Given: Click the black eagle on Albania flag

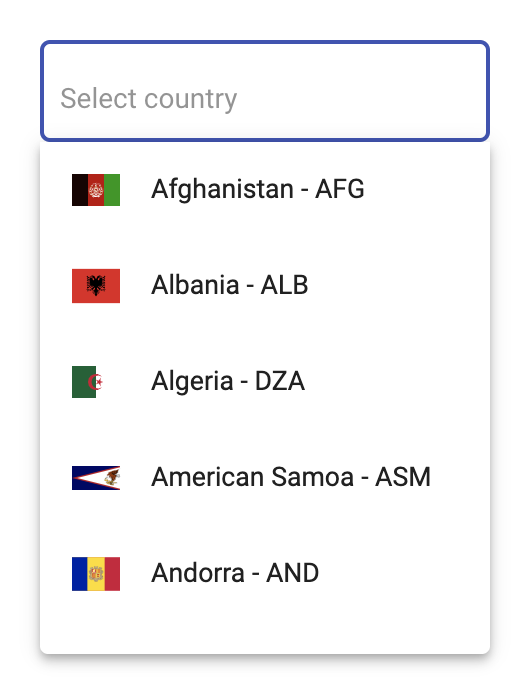Looking at the screenshot, I should pyautogui.click(x=96, y=285).
